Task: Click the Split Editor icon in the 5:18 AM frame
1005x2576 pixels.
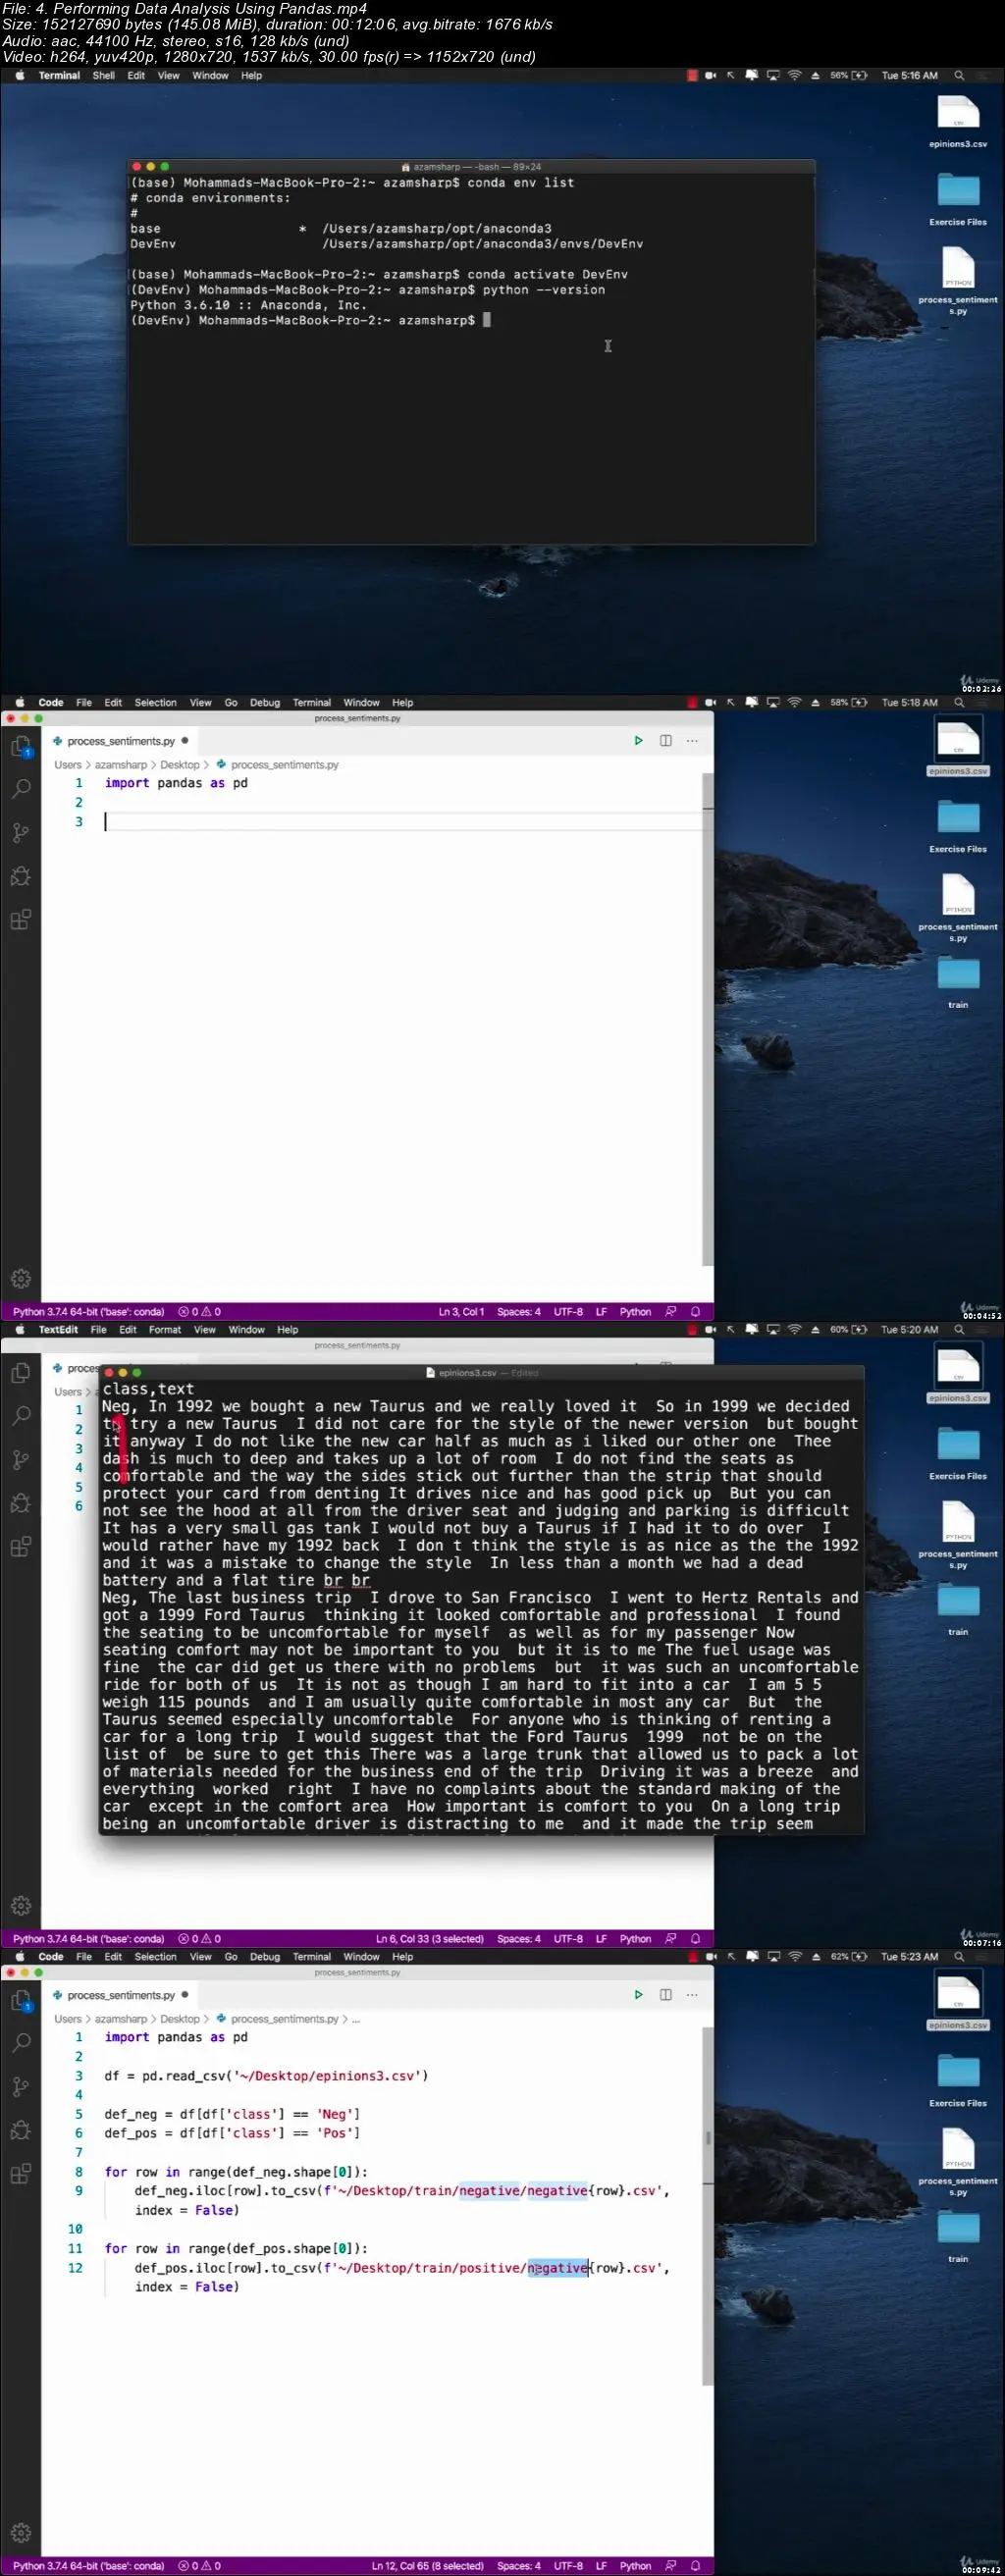Action: click(665, 741)
